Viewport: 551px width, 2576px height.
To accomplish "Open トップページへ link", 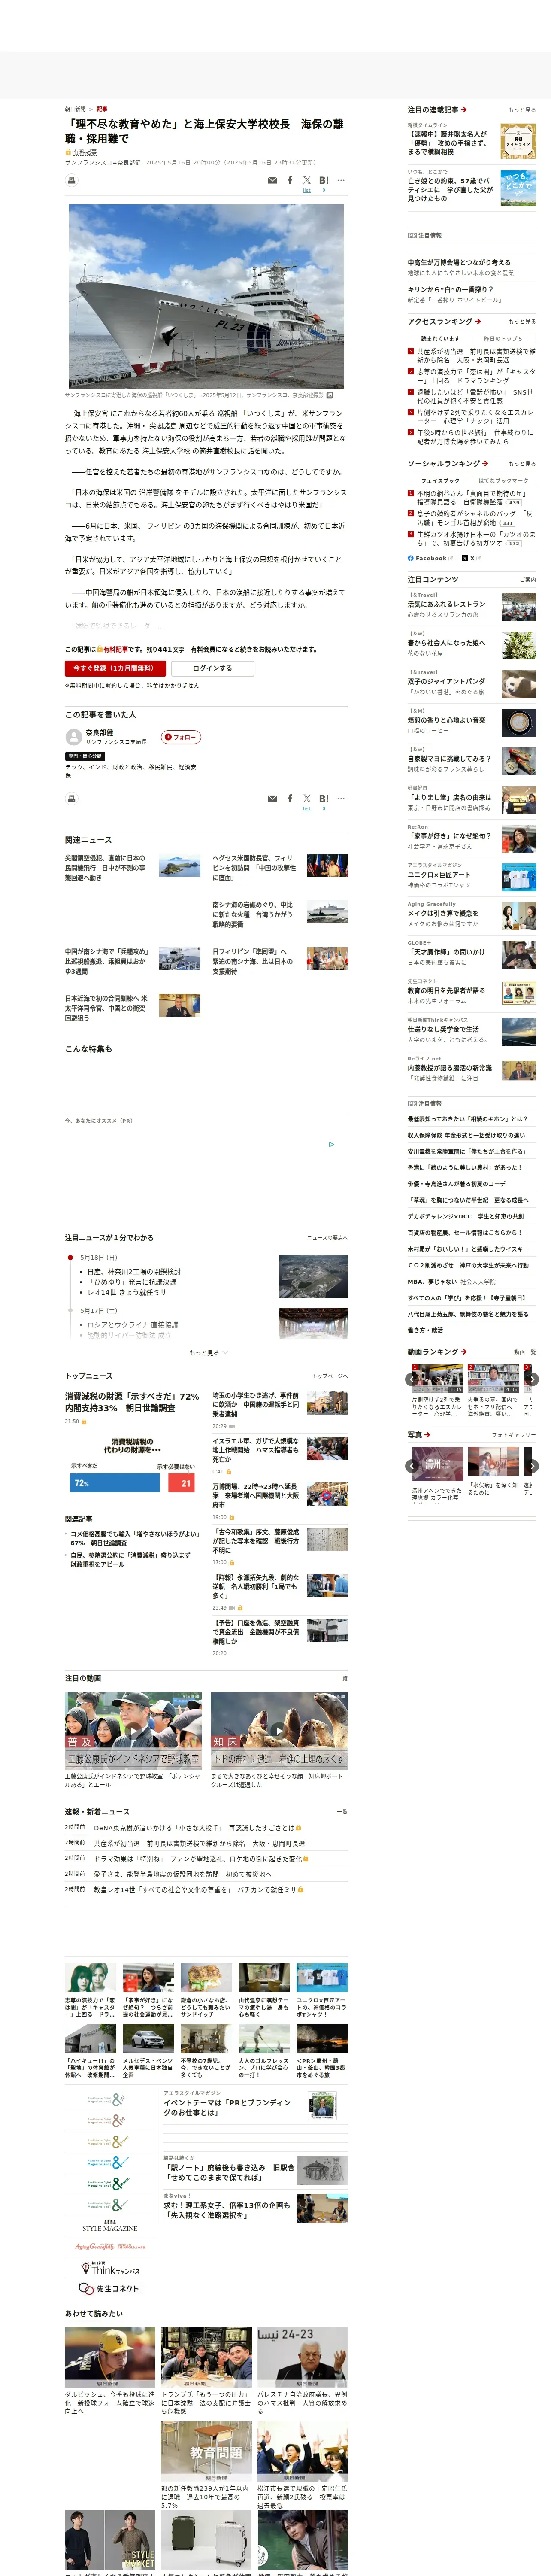I will (x=329, y=1376).
